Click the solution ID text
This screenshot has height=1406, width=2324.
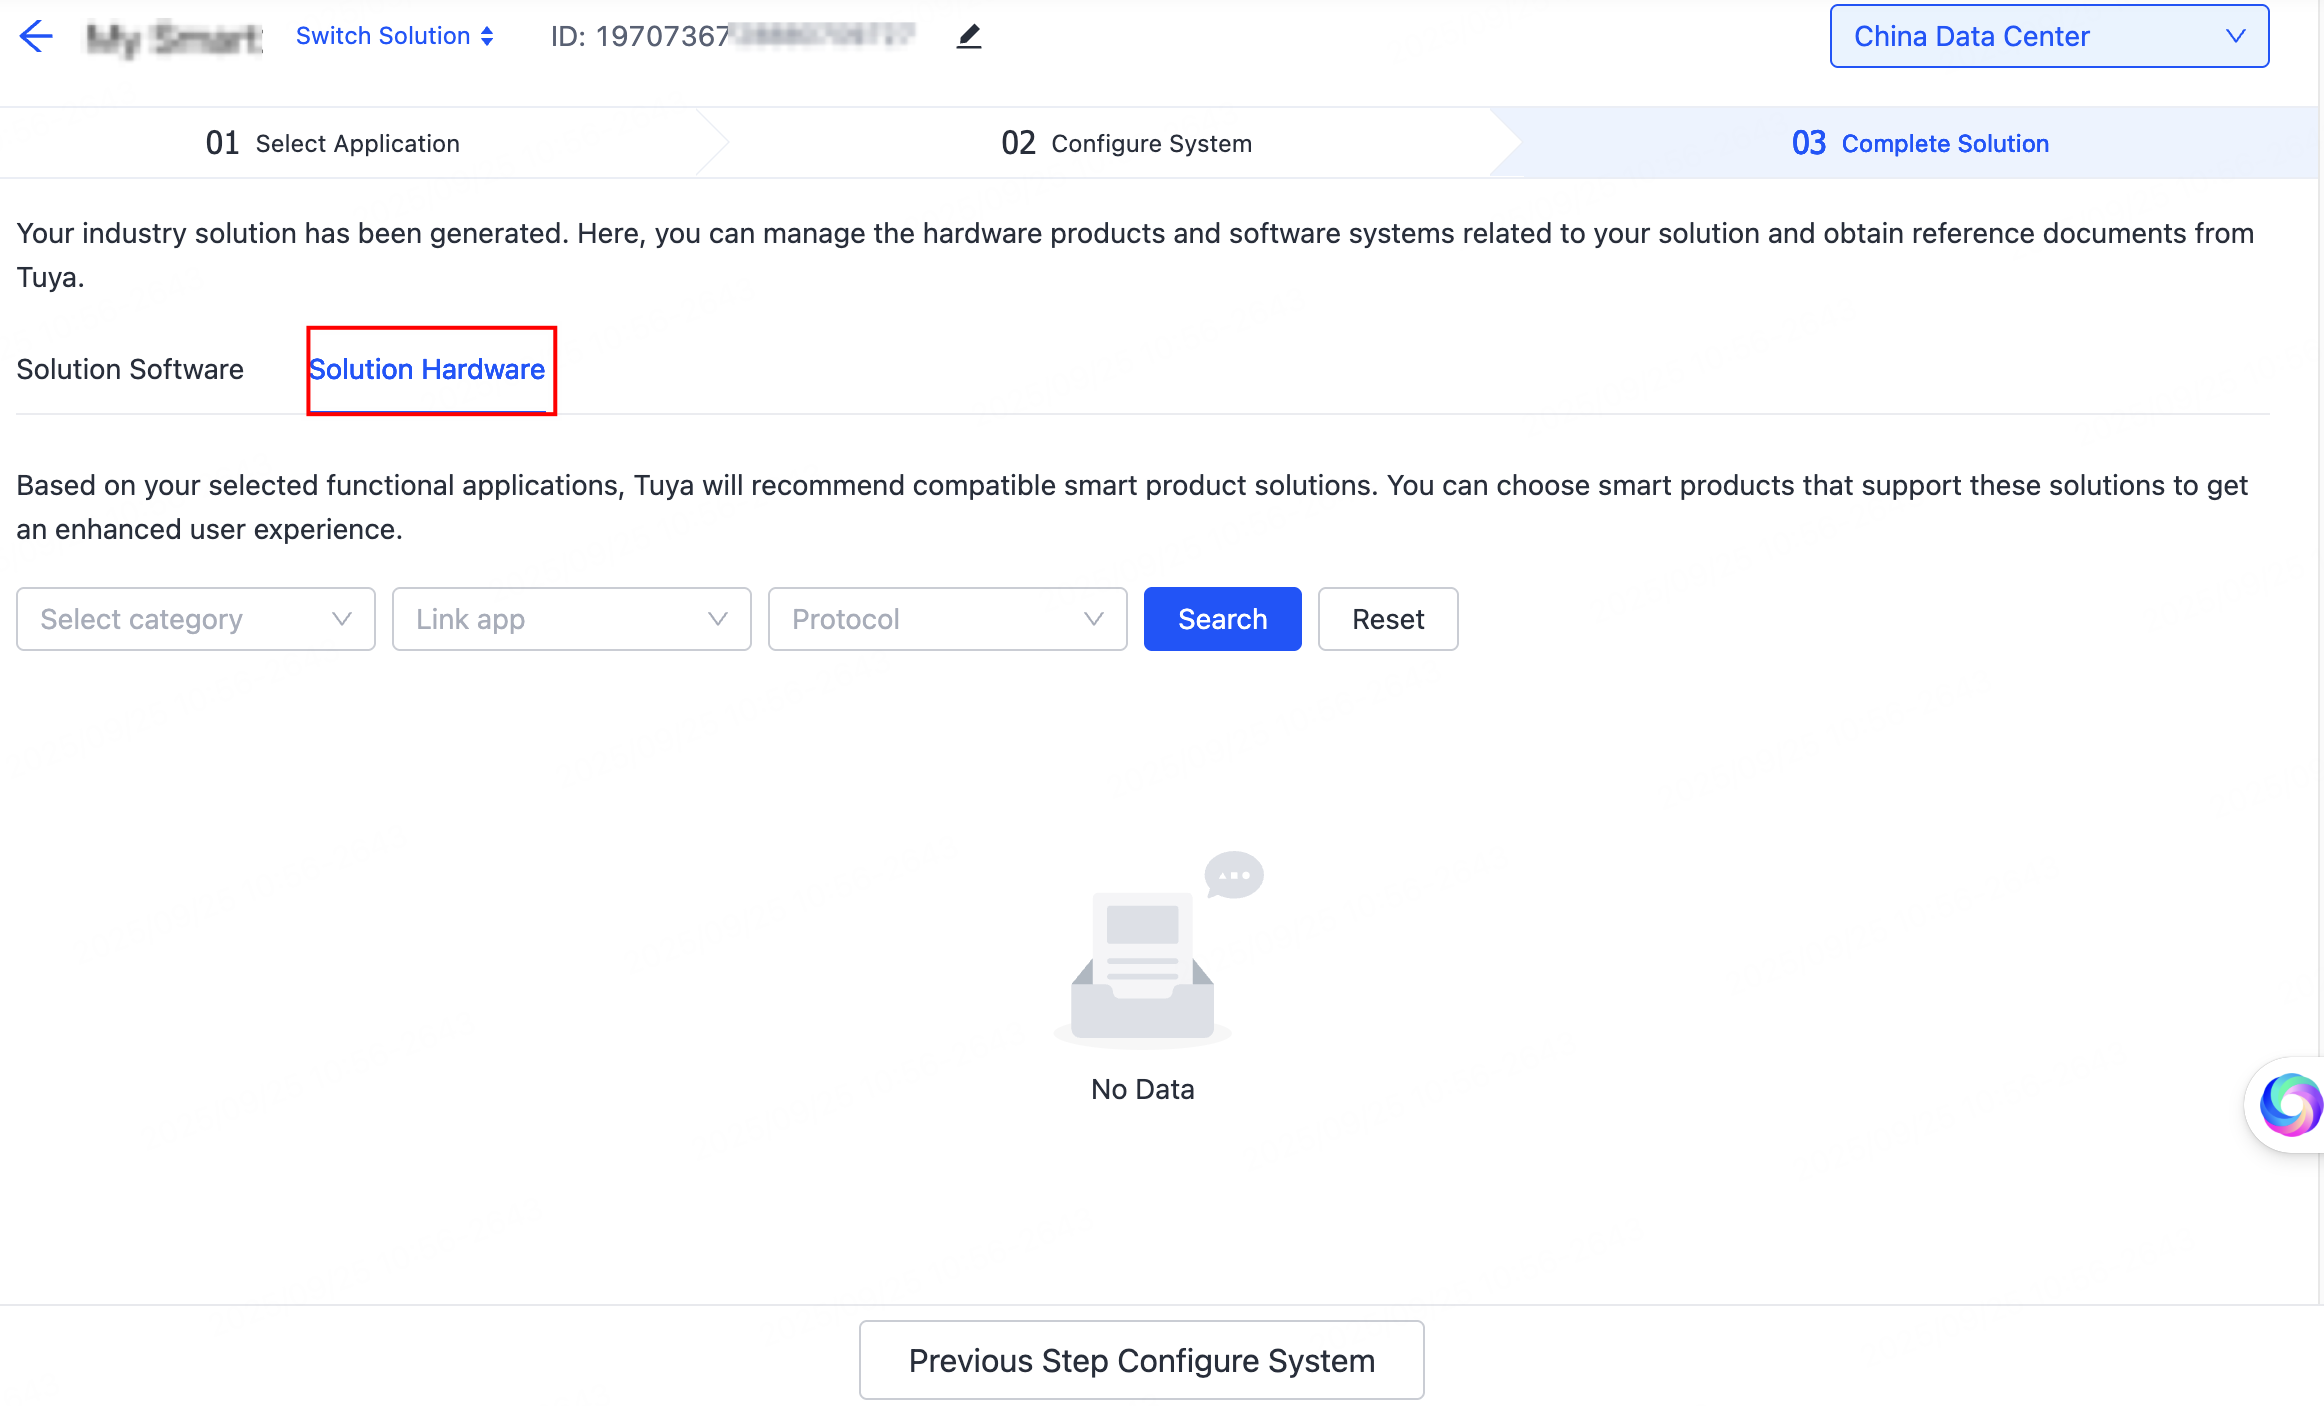[x=732, y=37]
